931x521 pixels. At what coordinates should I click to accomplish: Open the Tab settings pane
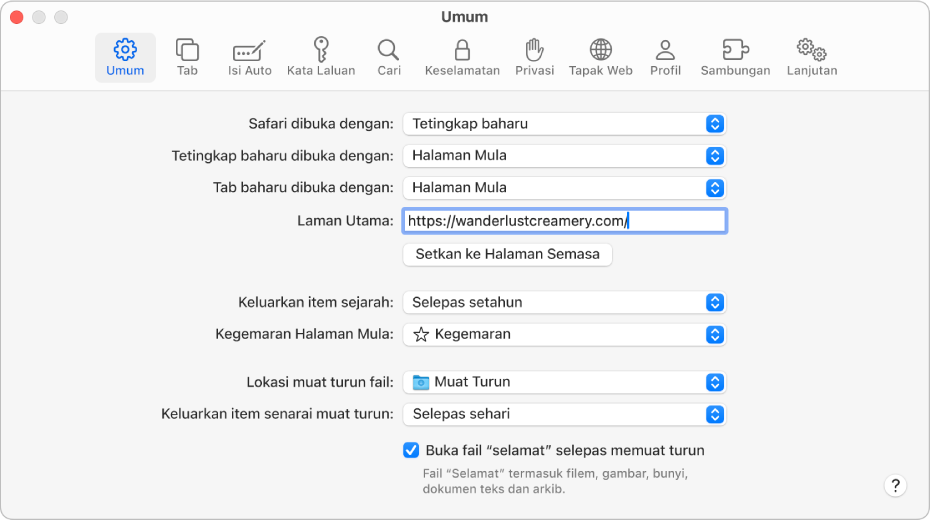click(187, 57)
